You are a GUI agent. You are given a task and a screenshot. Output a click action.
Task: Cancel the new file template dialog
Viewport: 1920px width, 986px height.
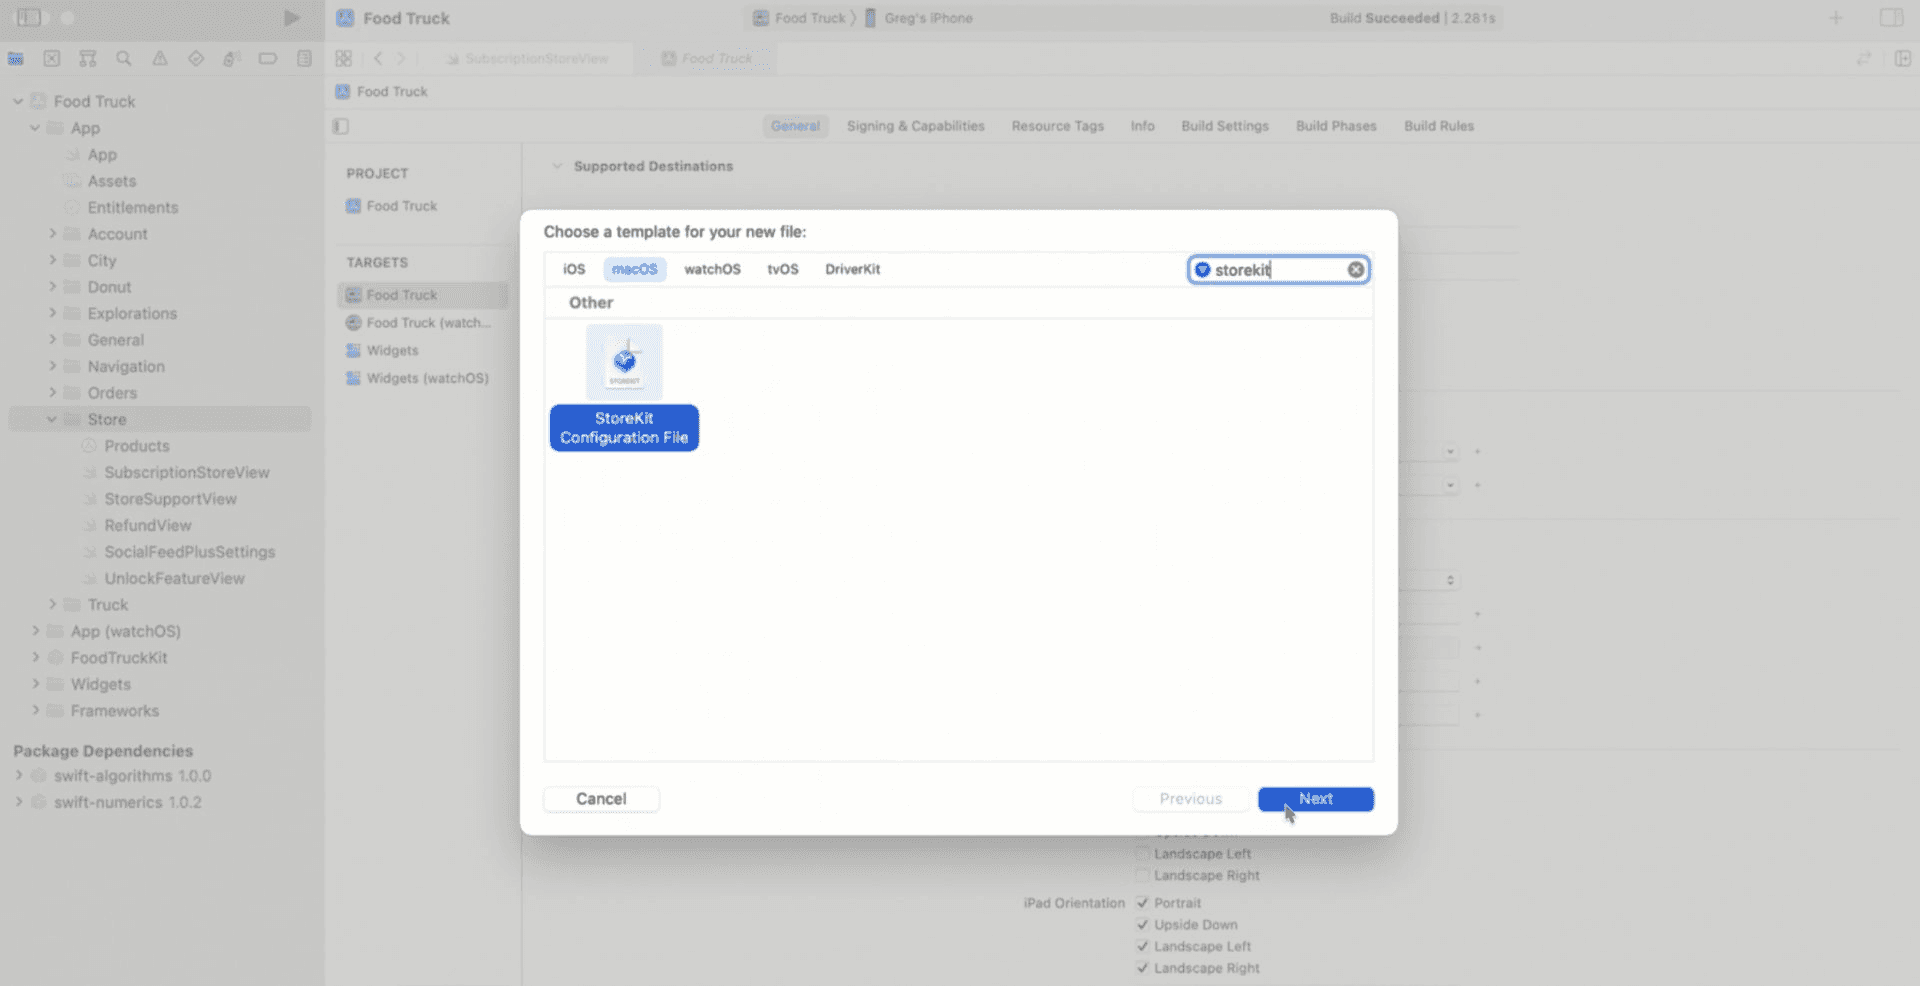pyautogui.click(x=600, y=799)
